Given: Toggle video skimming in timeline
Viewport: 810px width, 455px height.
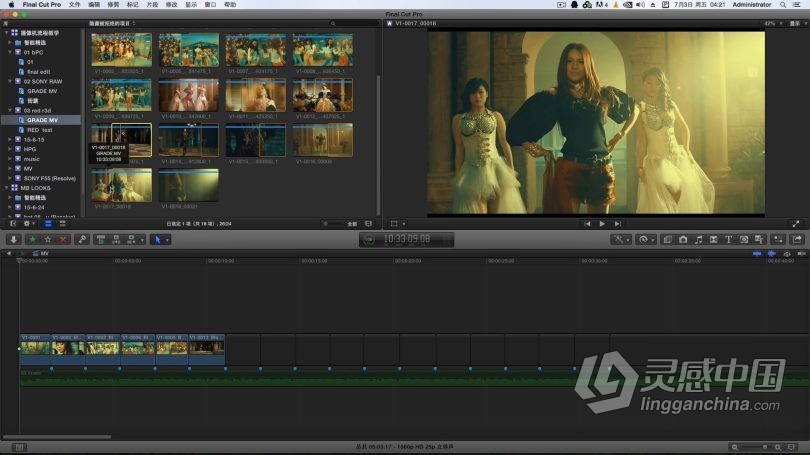Looking at the screenshot, I should [x=757, y=254].
